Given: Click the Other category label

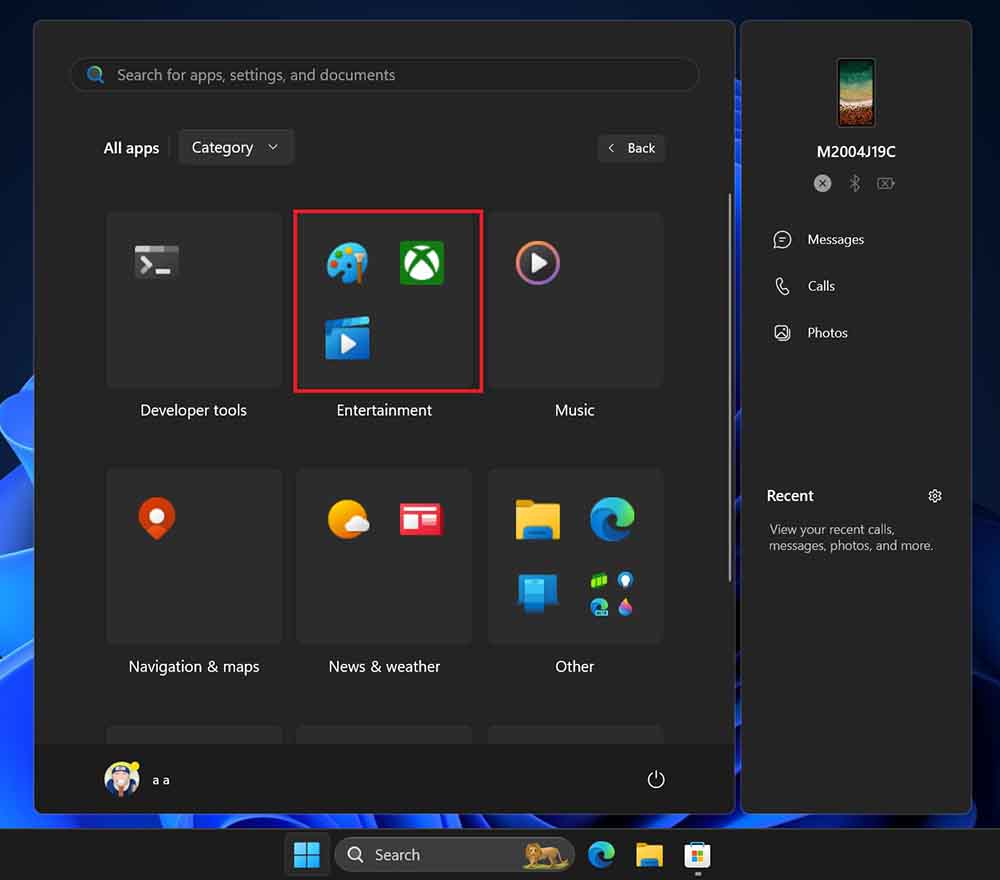Looking at the screenshot, I should [x=575, y=666].
